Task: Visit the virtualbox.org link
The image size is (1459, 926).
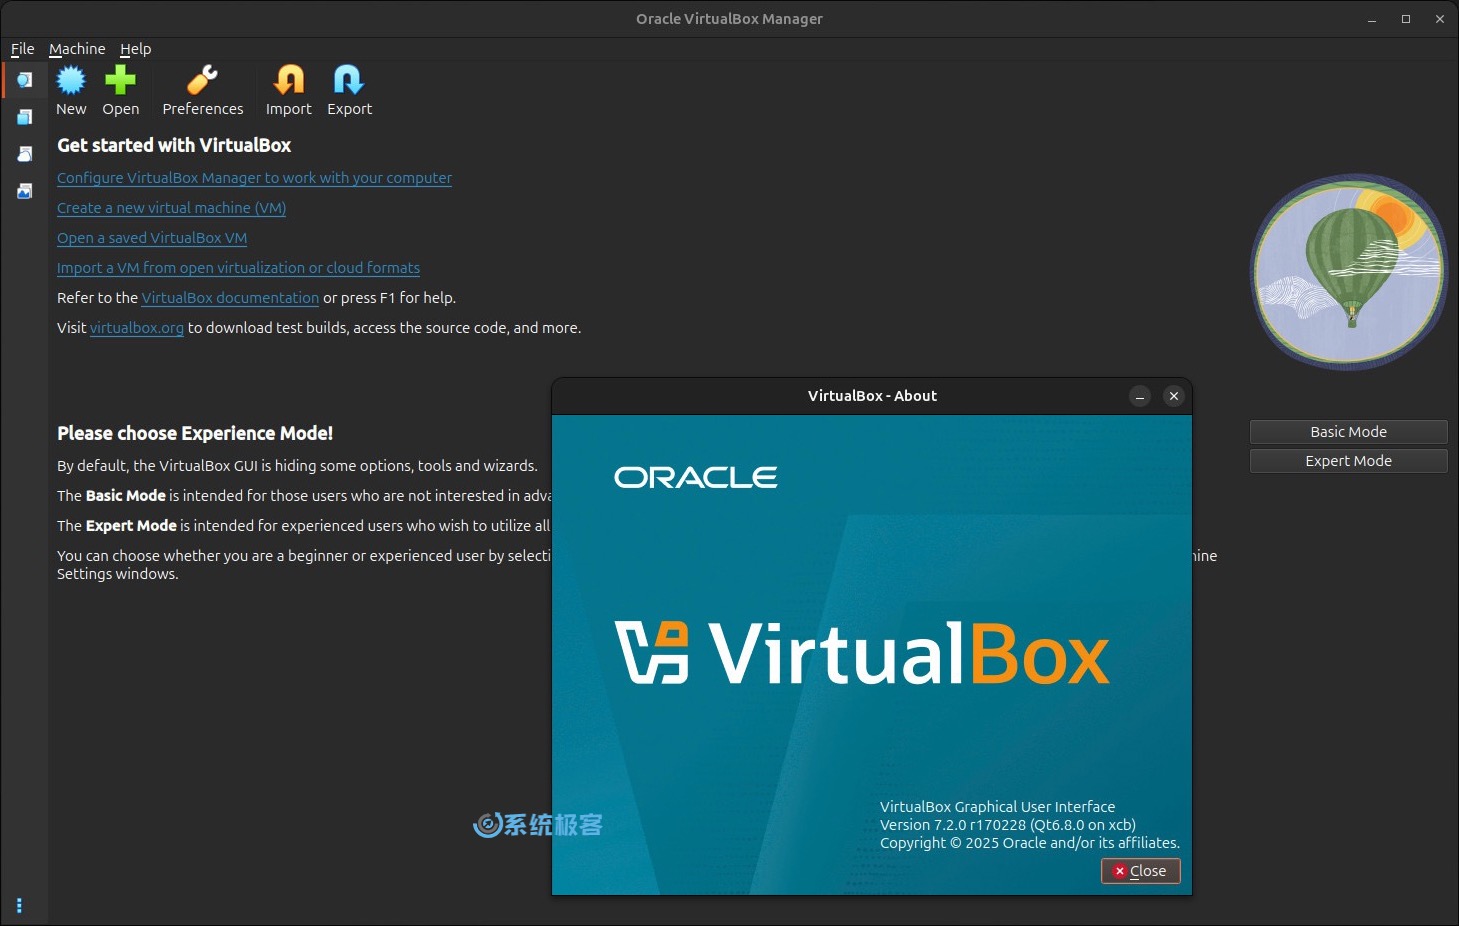Action: [x=137, y=328]
